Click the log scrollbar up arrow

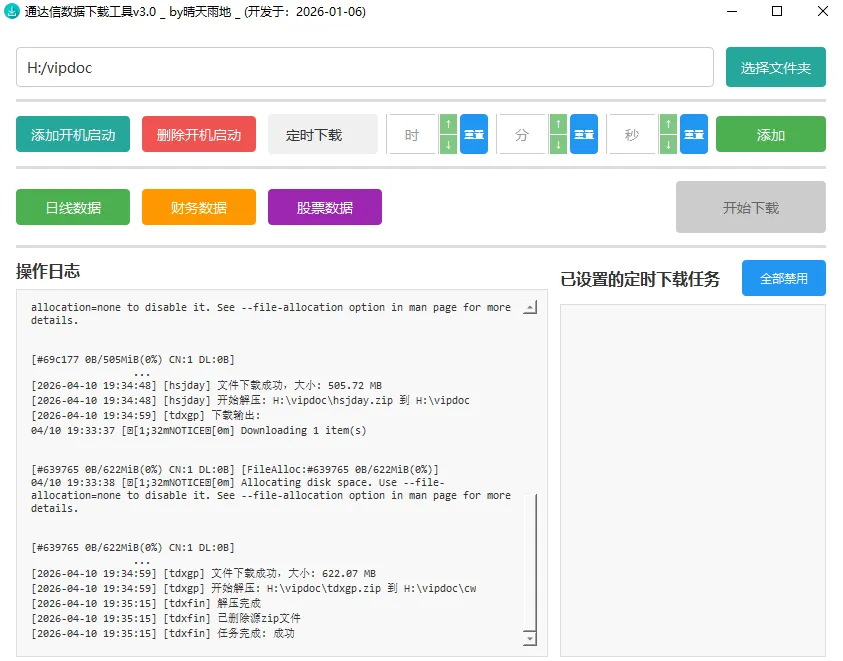point(530,308)
